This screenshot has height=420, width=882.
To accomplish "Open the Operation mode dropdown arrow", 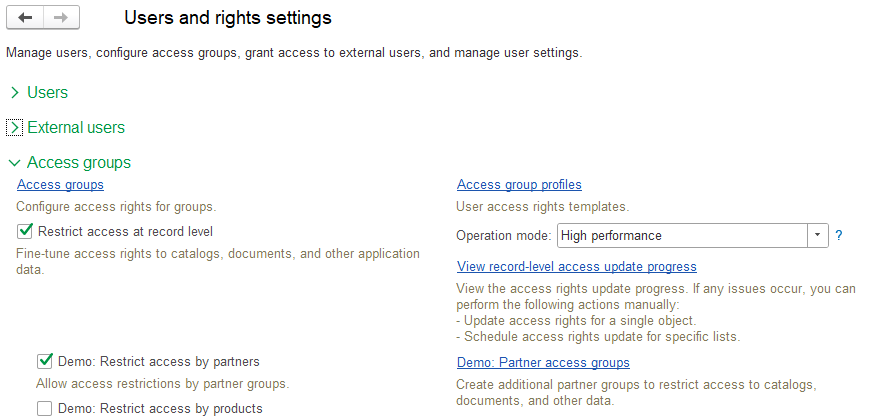I will click(x=818, y=236).
